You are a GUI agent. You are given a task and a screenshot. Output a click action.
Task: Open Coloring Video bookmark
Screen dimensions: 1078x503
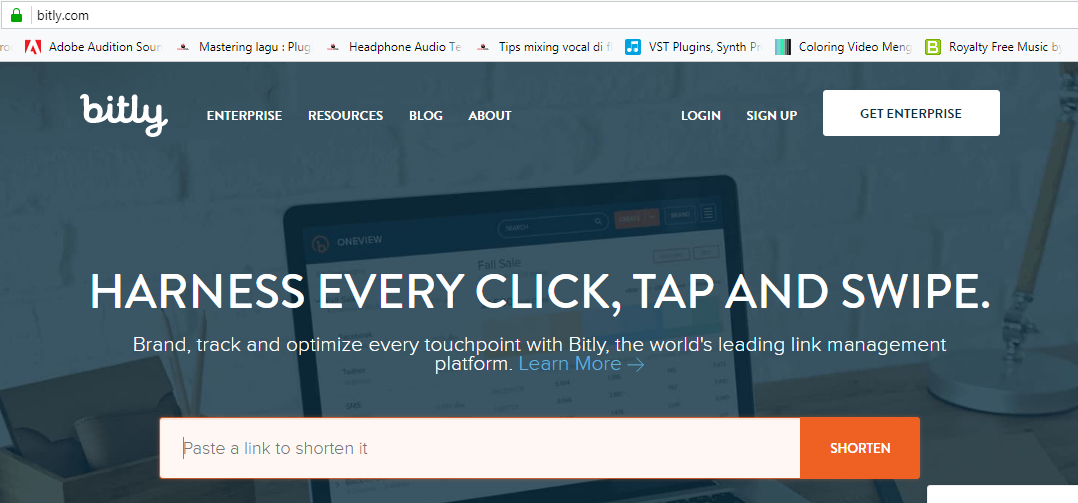point(844,47)
